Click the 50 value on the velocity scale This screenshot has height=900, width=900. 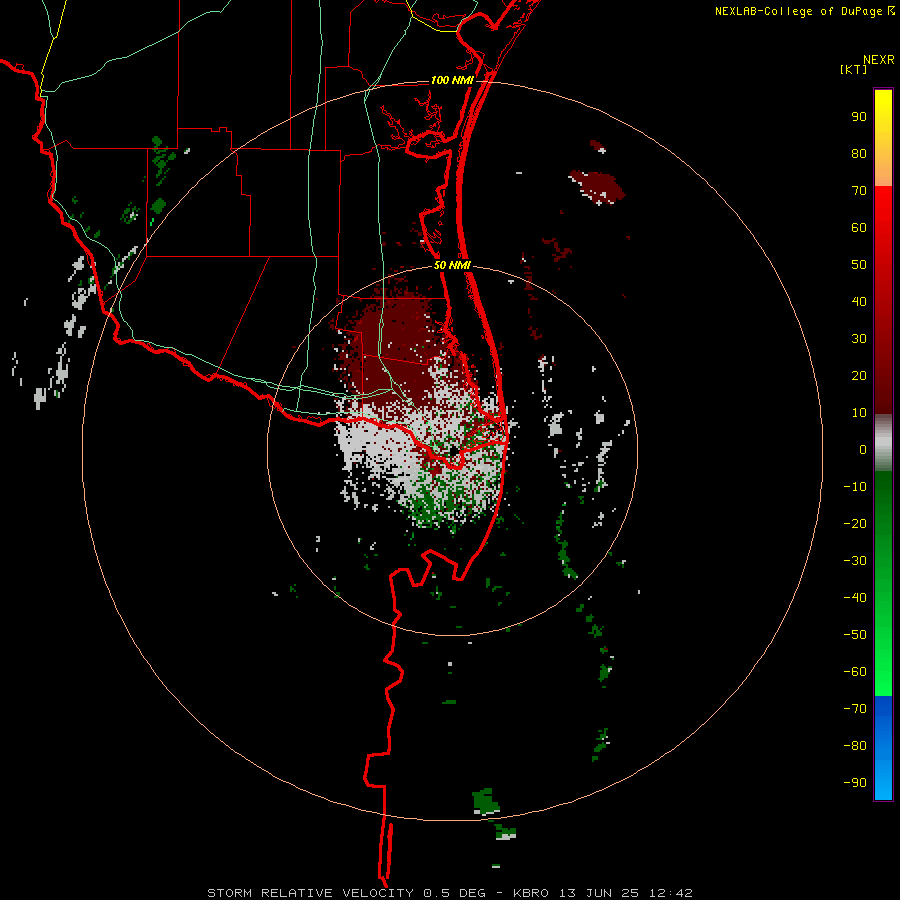[x=859, y=265]
